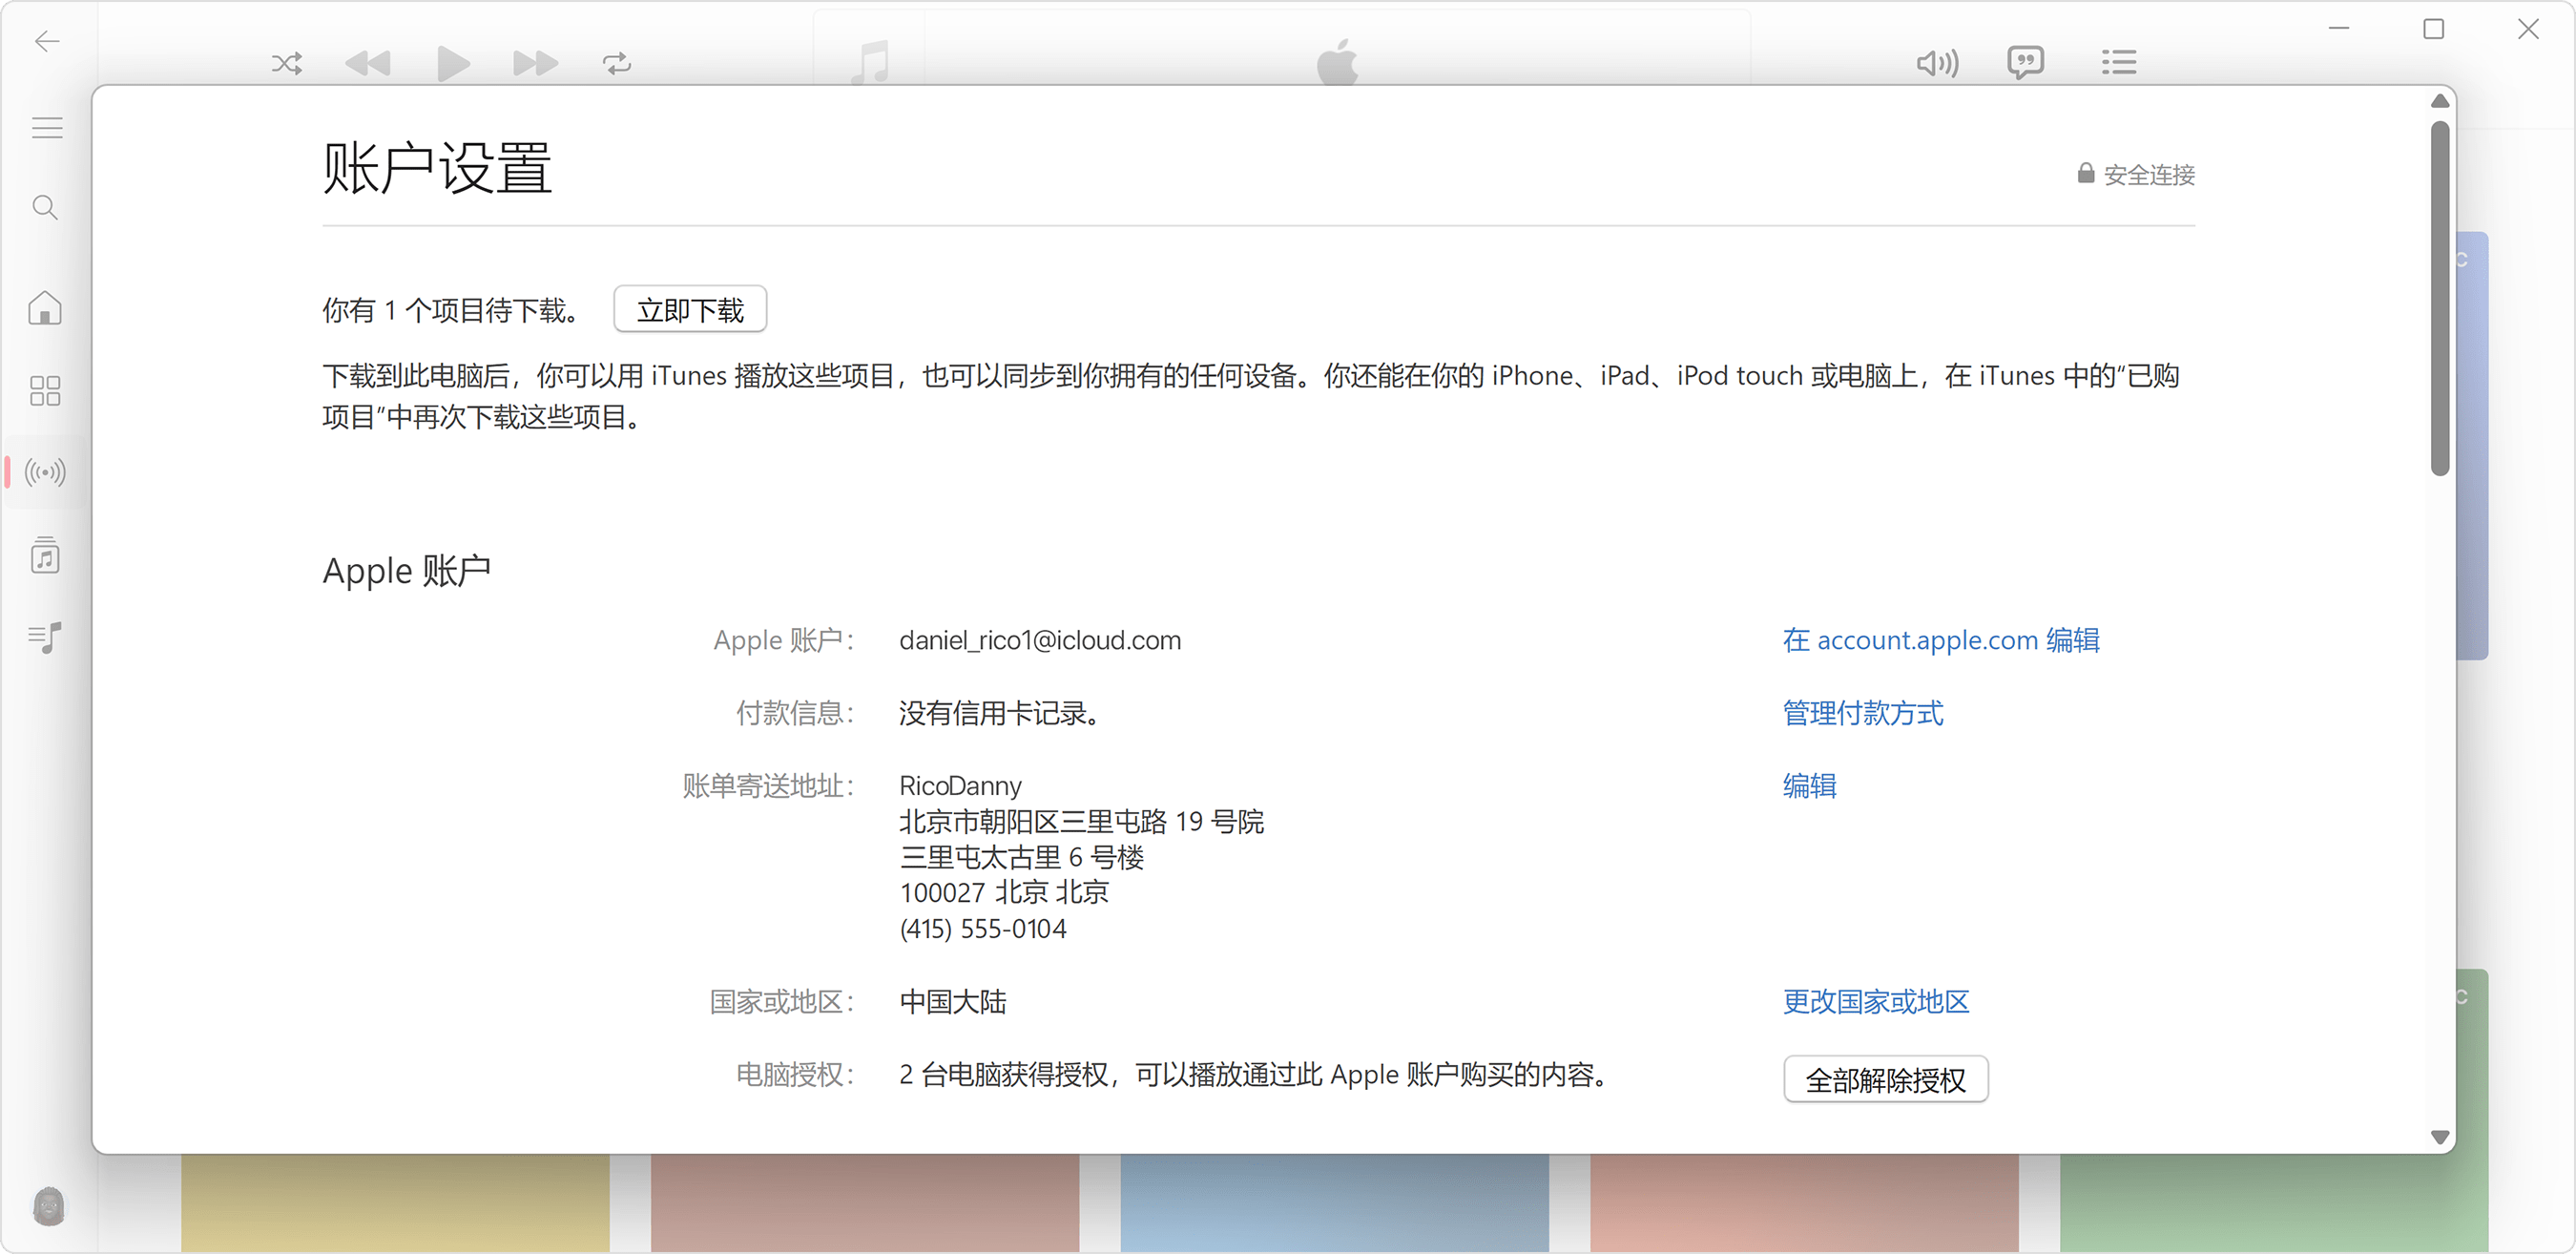The width and height of the screenshot is (2576, 1254).
Task: Go to Home using the sidebar icon
Action: coord(45,308)
